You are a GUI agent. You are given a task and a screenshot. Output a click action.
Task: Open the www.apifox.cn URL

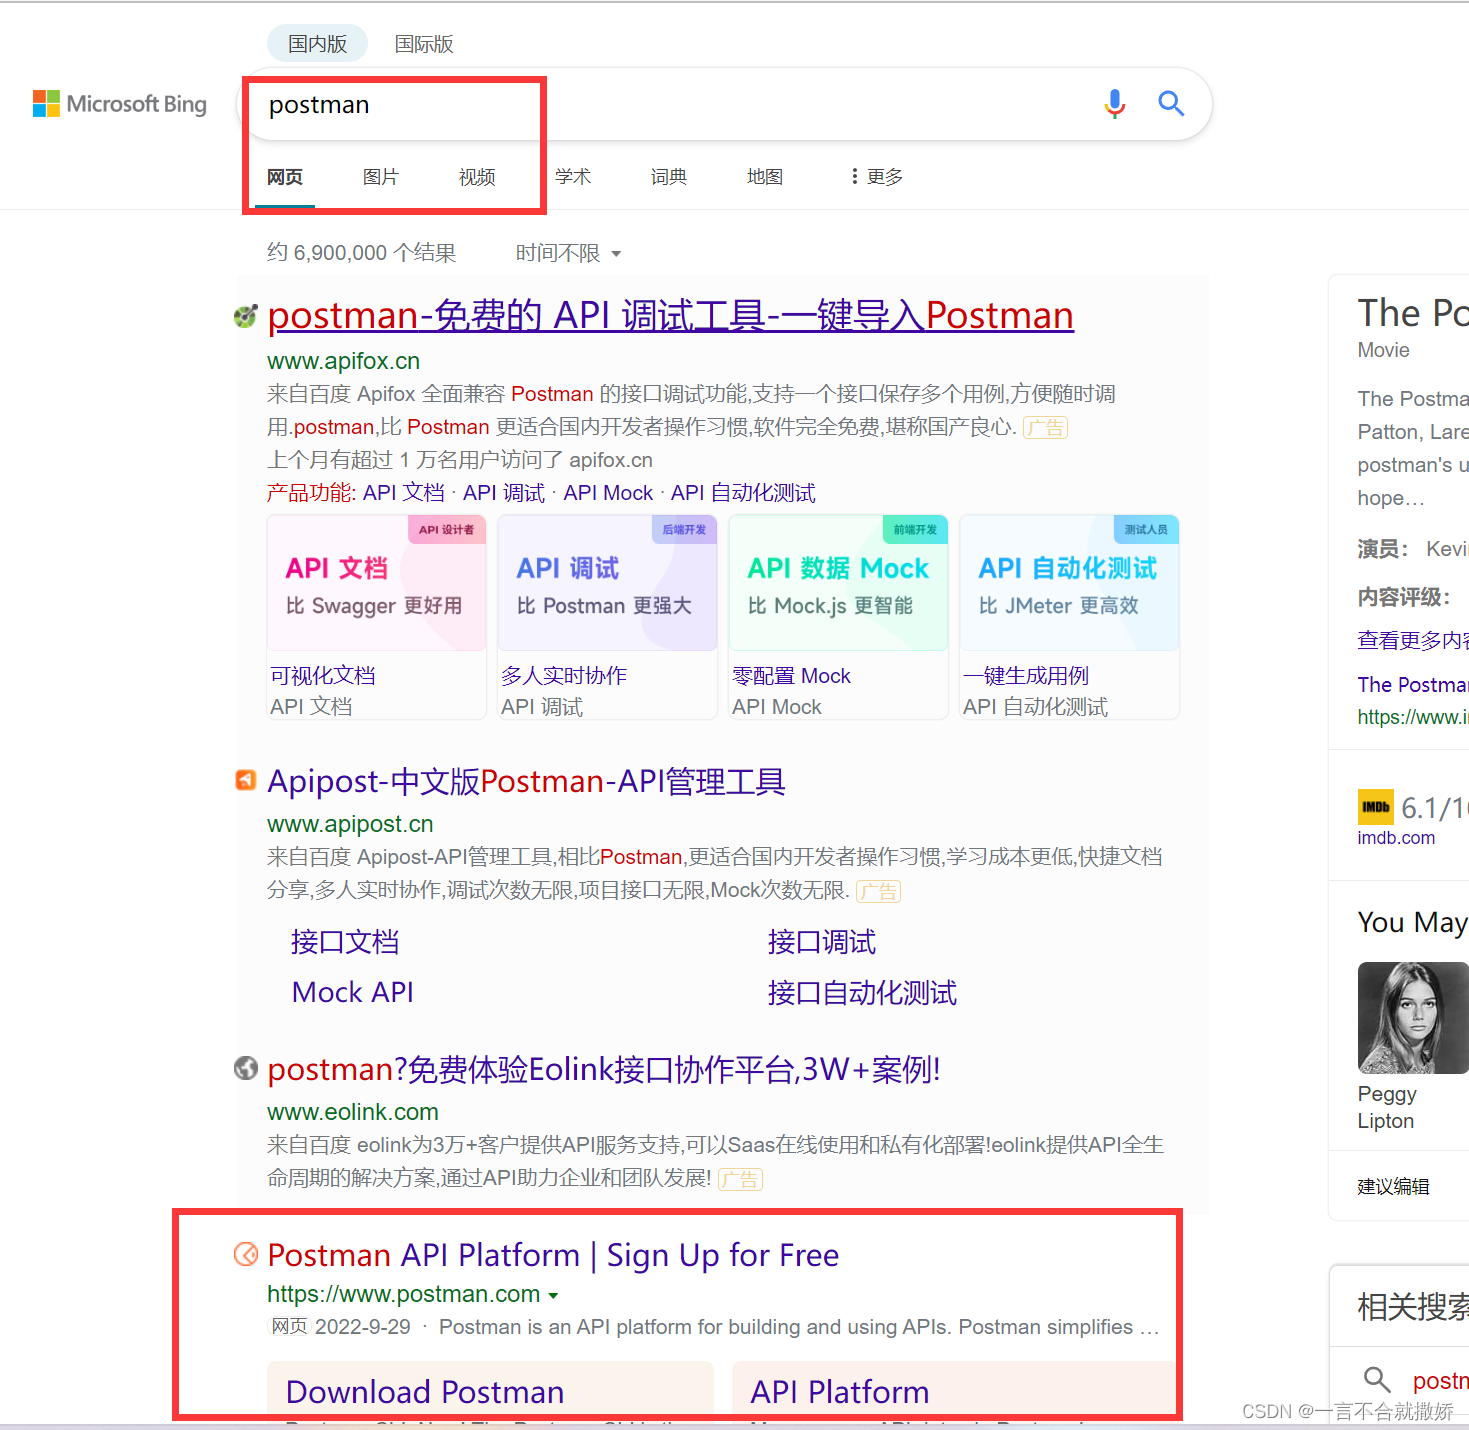[x=343, y=361]
